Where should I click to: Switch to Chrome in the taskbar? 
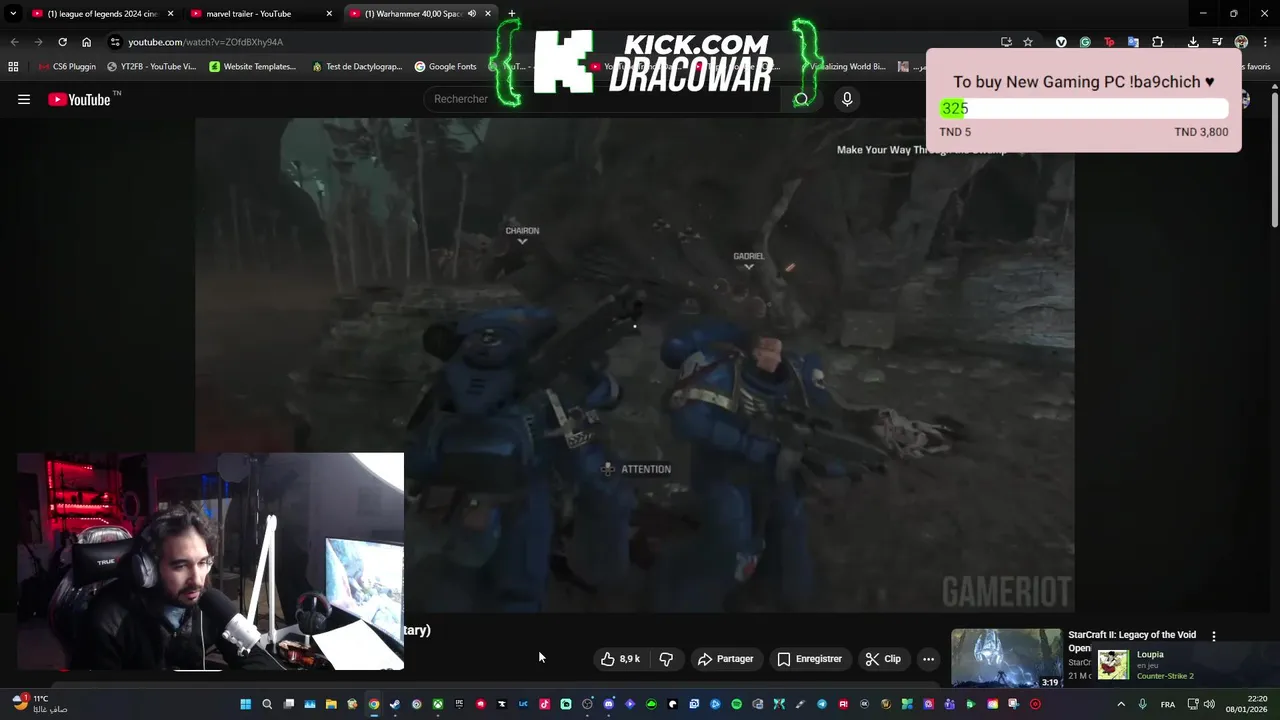tap(373, 704)
